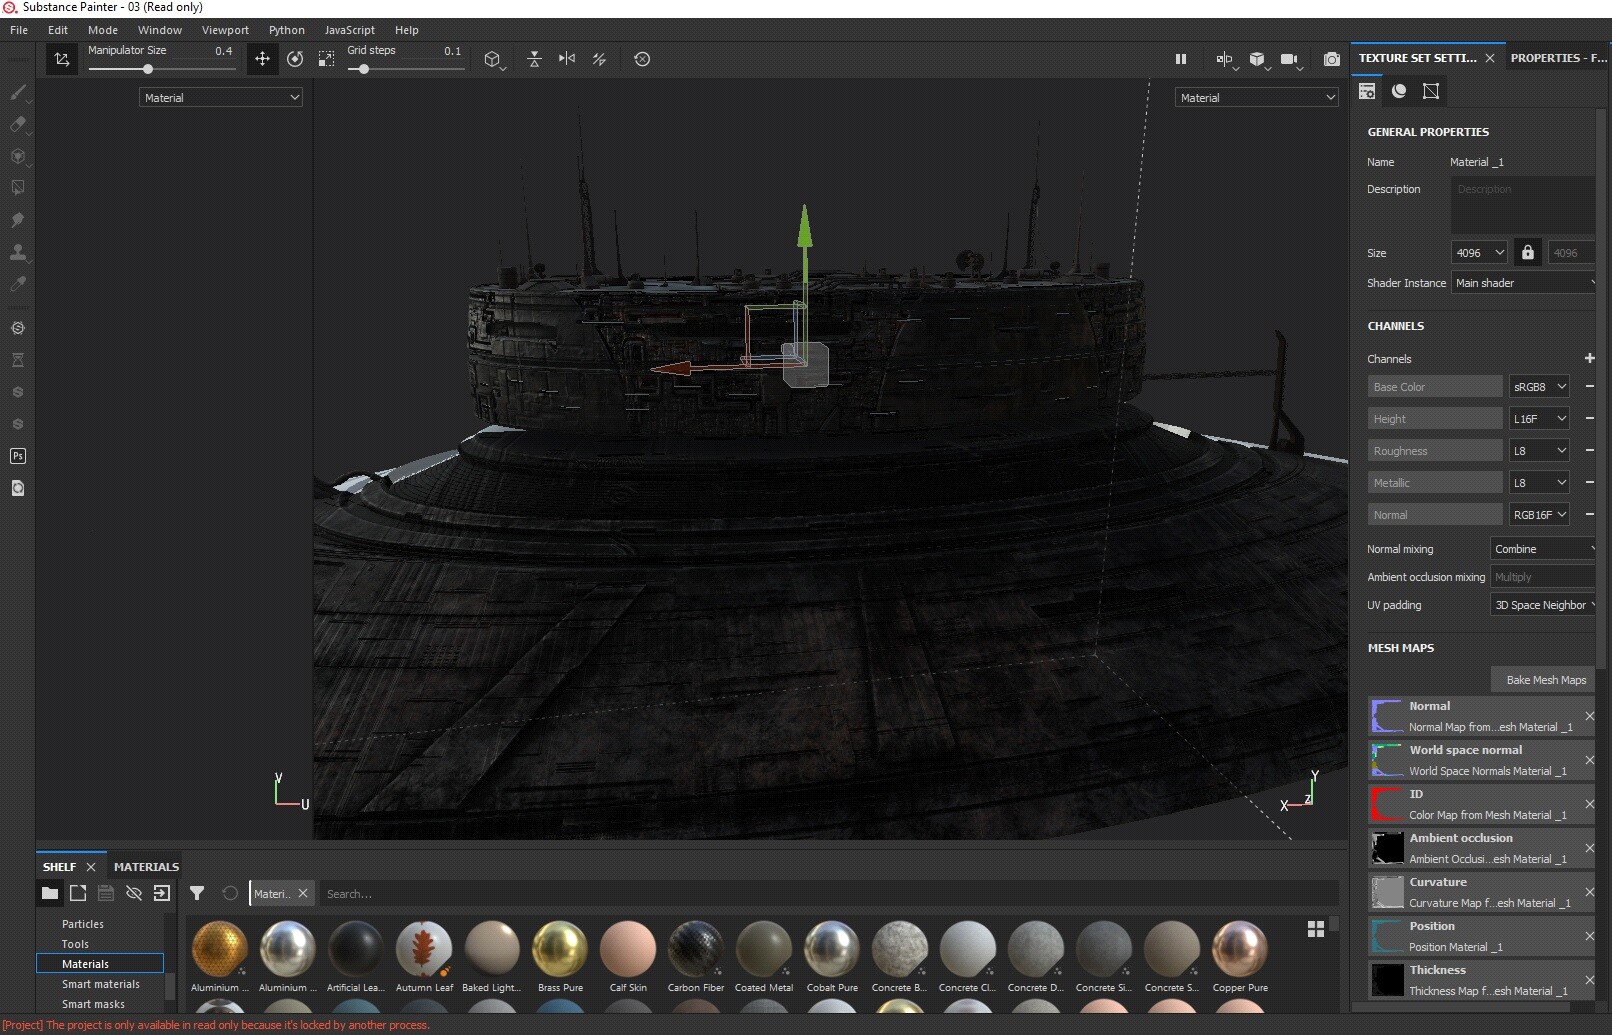Open the Size 4096 dropdown
Image resolution: width=1612 pixels, height=1035 pixels.
pos(1479,253)
